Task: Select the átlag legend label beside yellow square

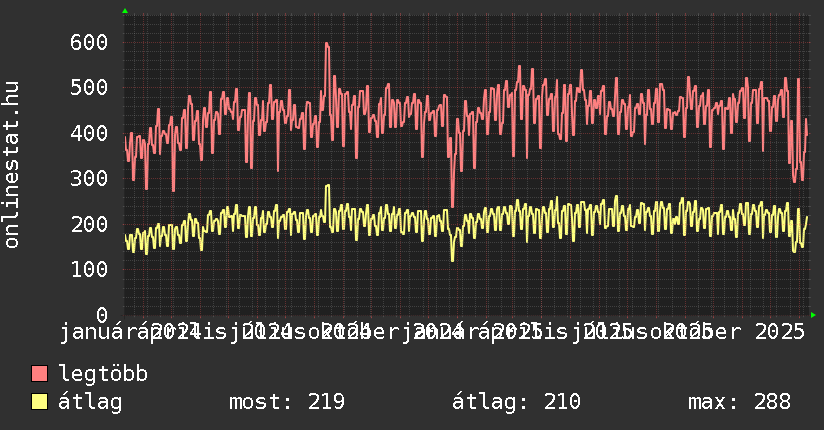Action: pos(91,402)
